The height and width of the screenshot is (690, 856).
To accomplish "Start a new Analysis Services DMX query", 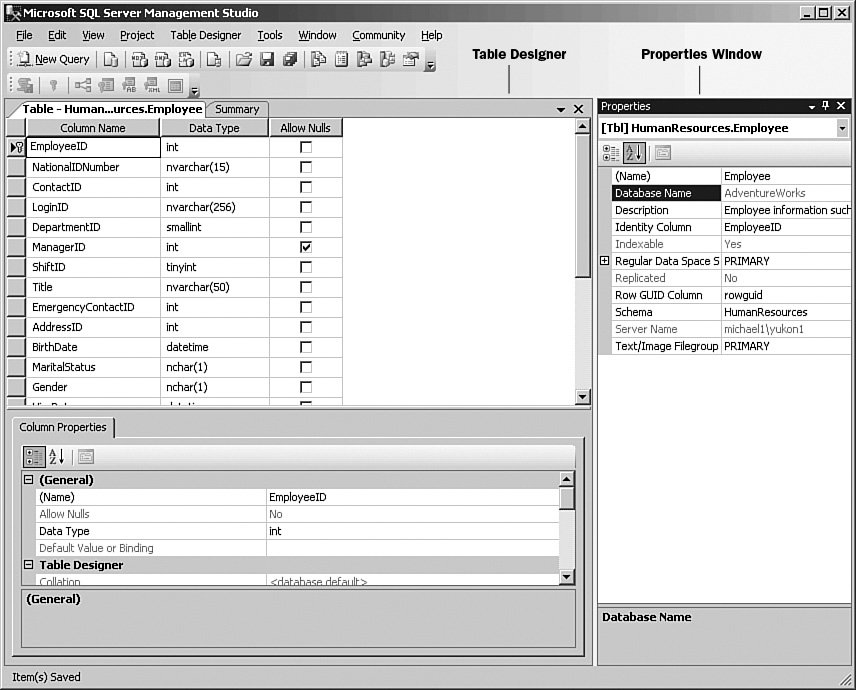I will [163, 59].
